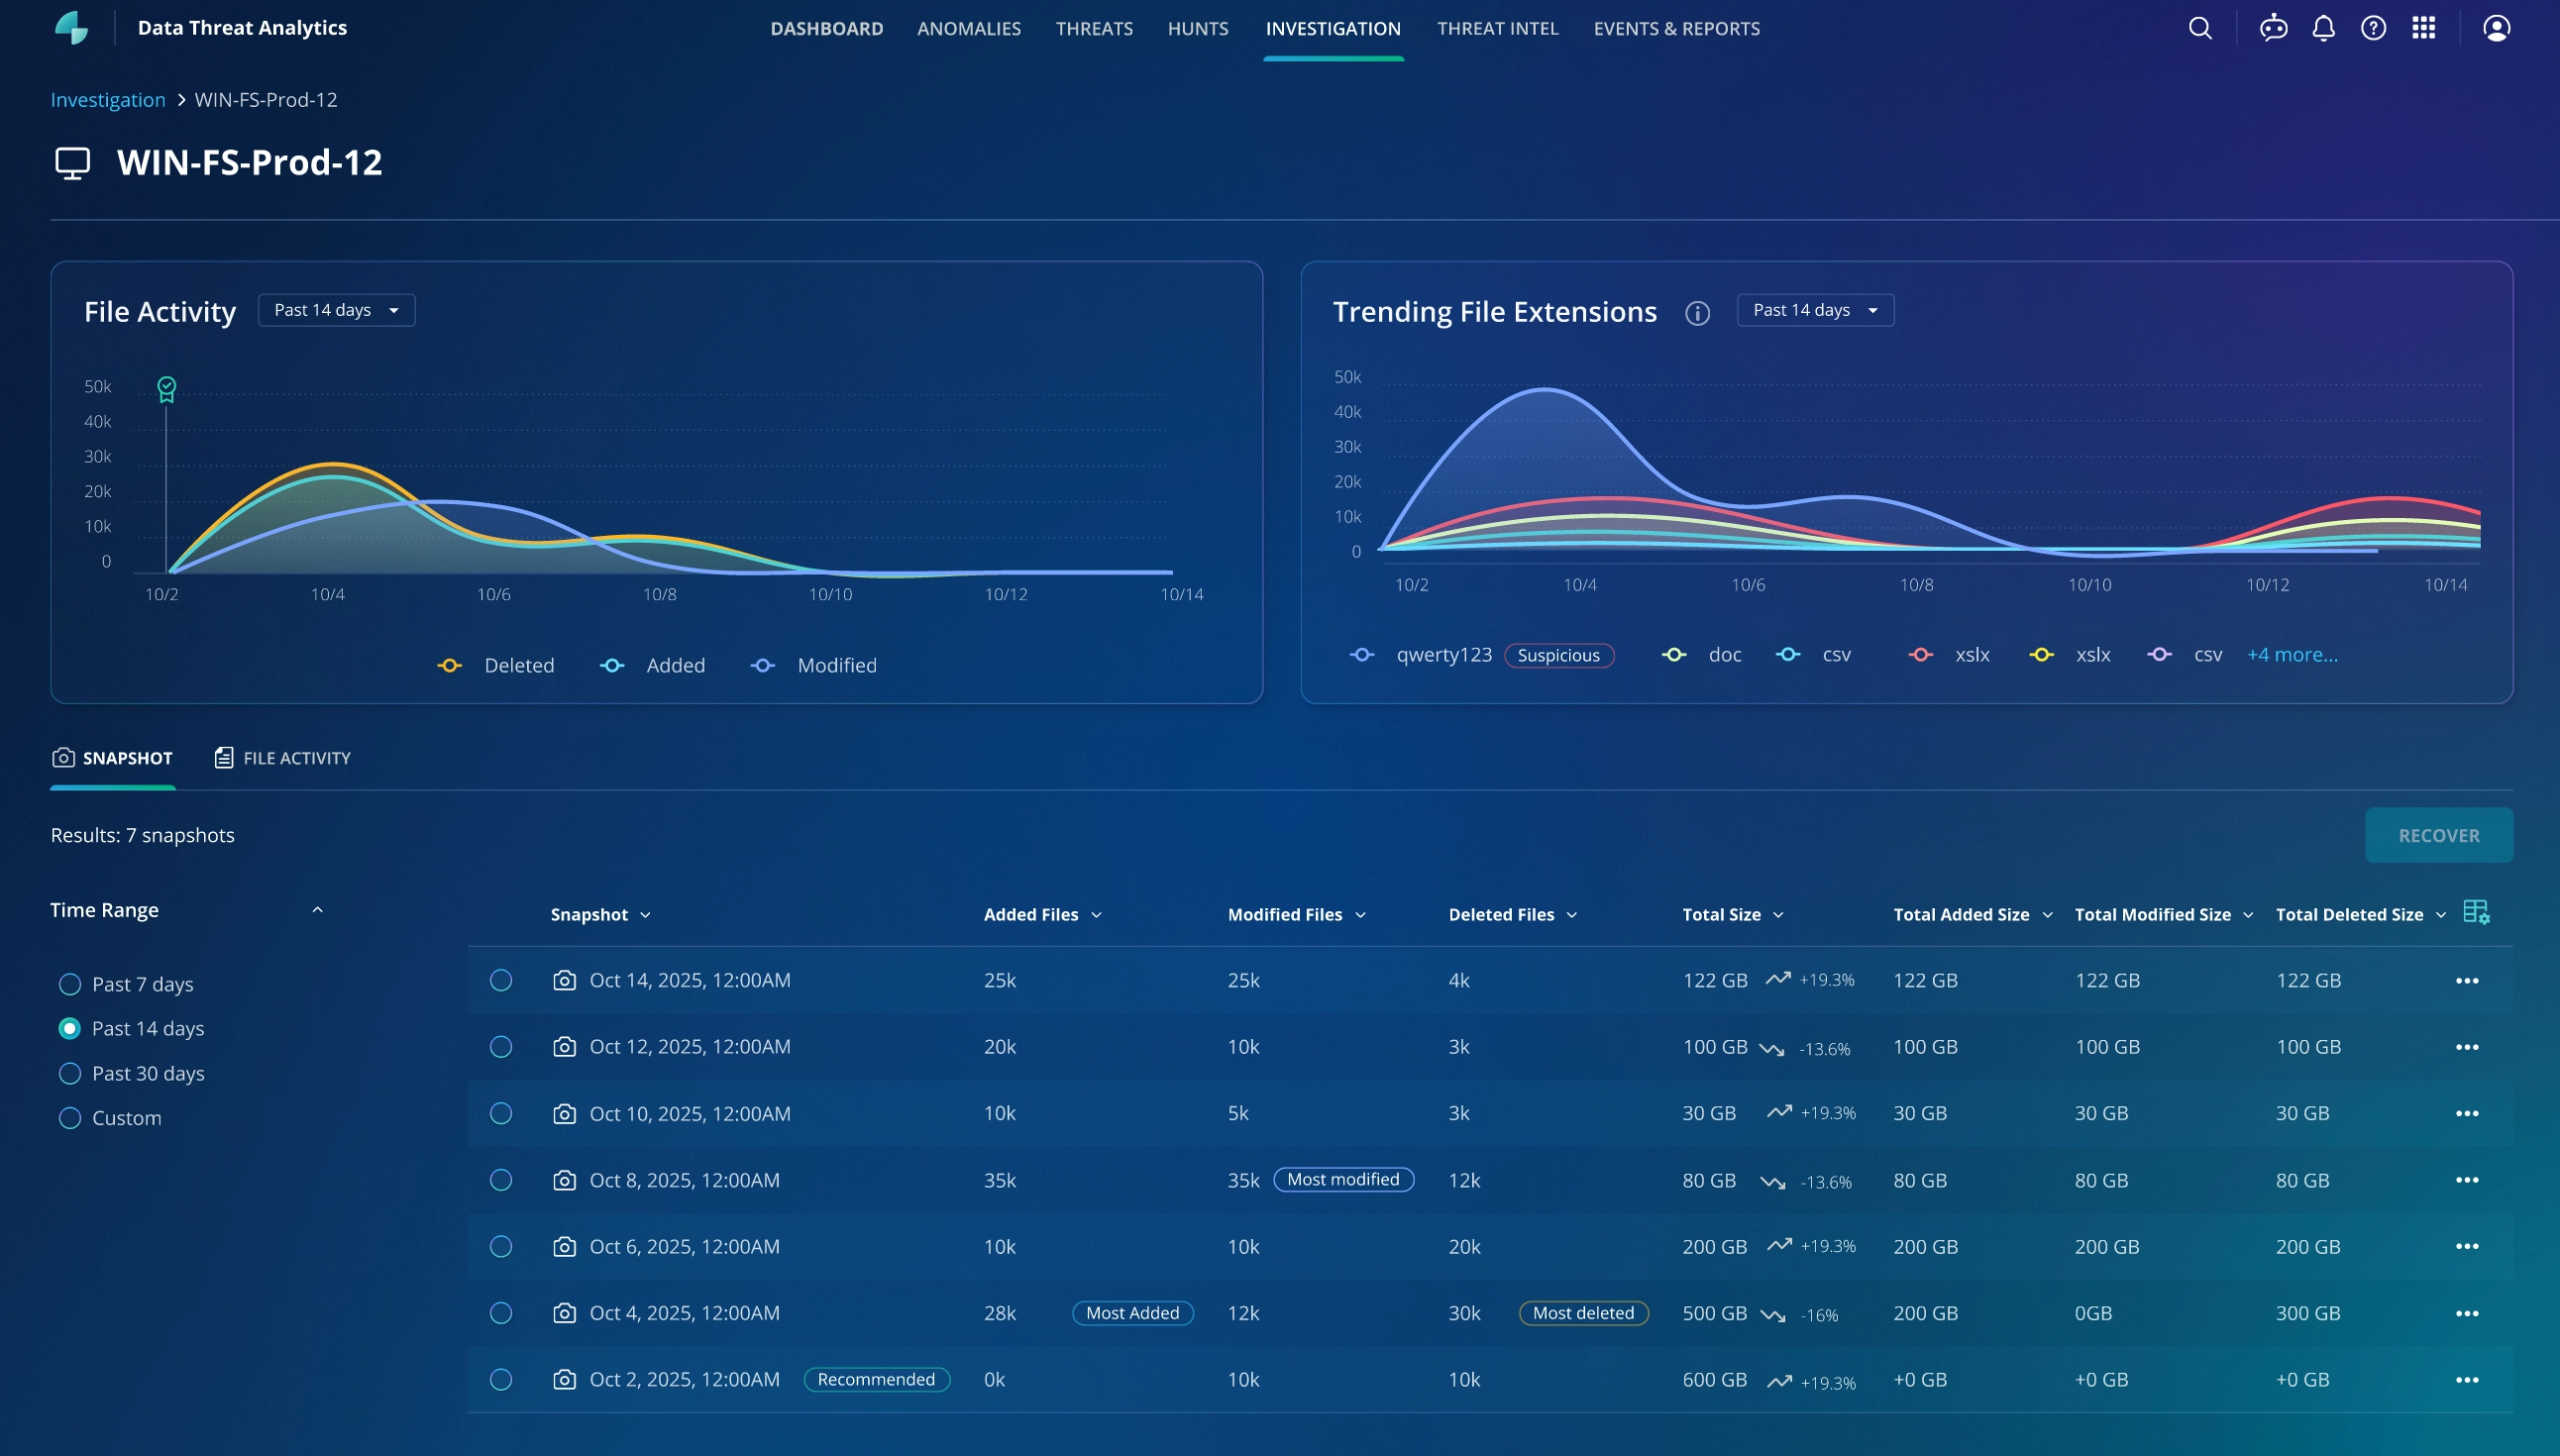Open the user profile icon
2560x1456 pixels.
[x=2496, y=28]
